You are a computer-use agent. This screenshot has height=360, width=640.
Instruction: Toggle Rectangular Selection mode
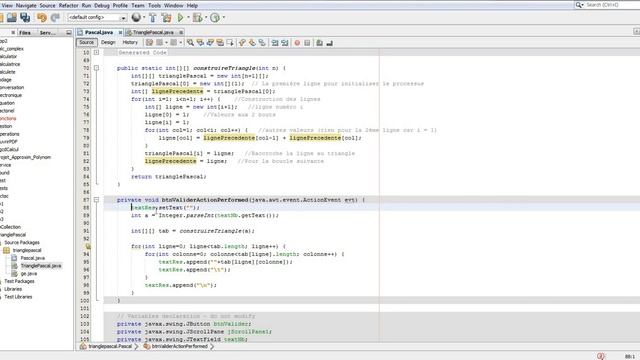coord(230,42)
